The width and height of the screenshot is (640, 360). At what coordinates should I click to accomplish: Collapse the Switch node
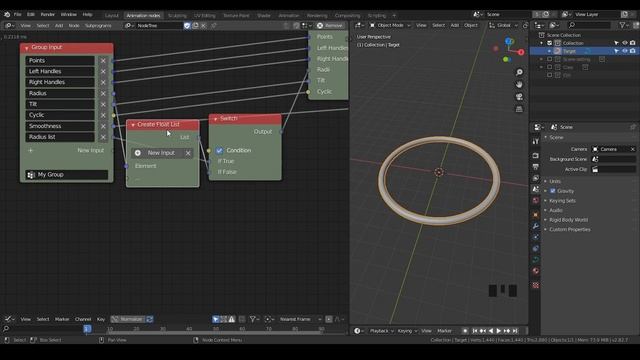(x=216, y=119)
